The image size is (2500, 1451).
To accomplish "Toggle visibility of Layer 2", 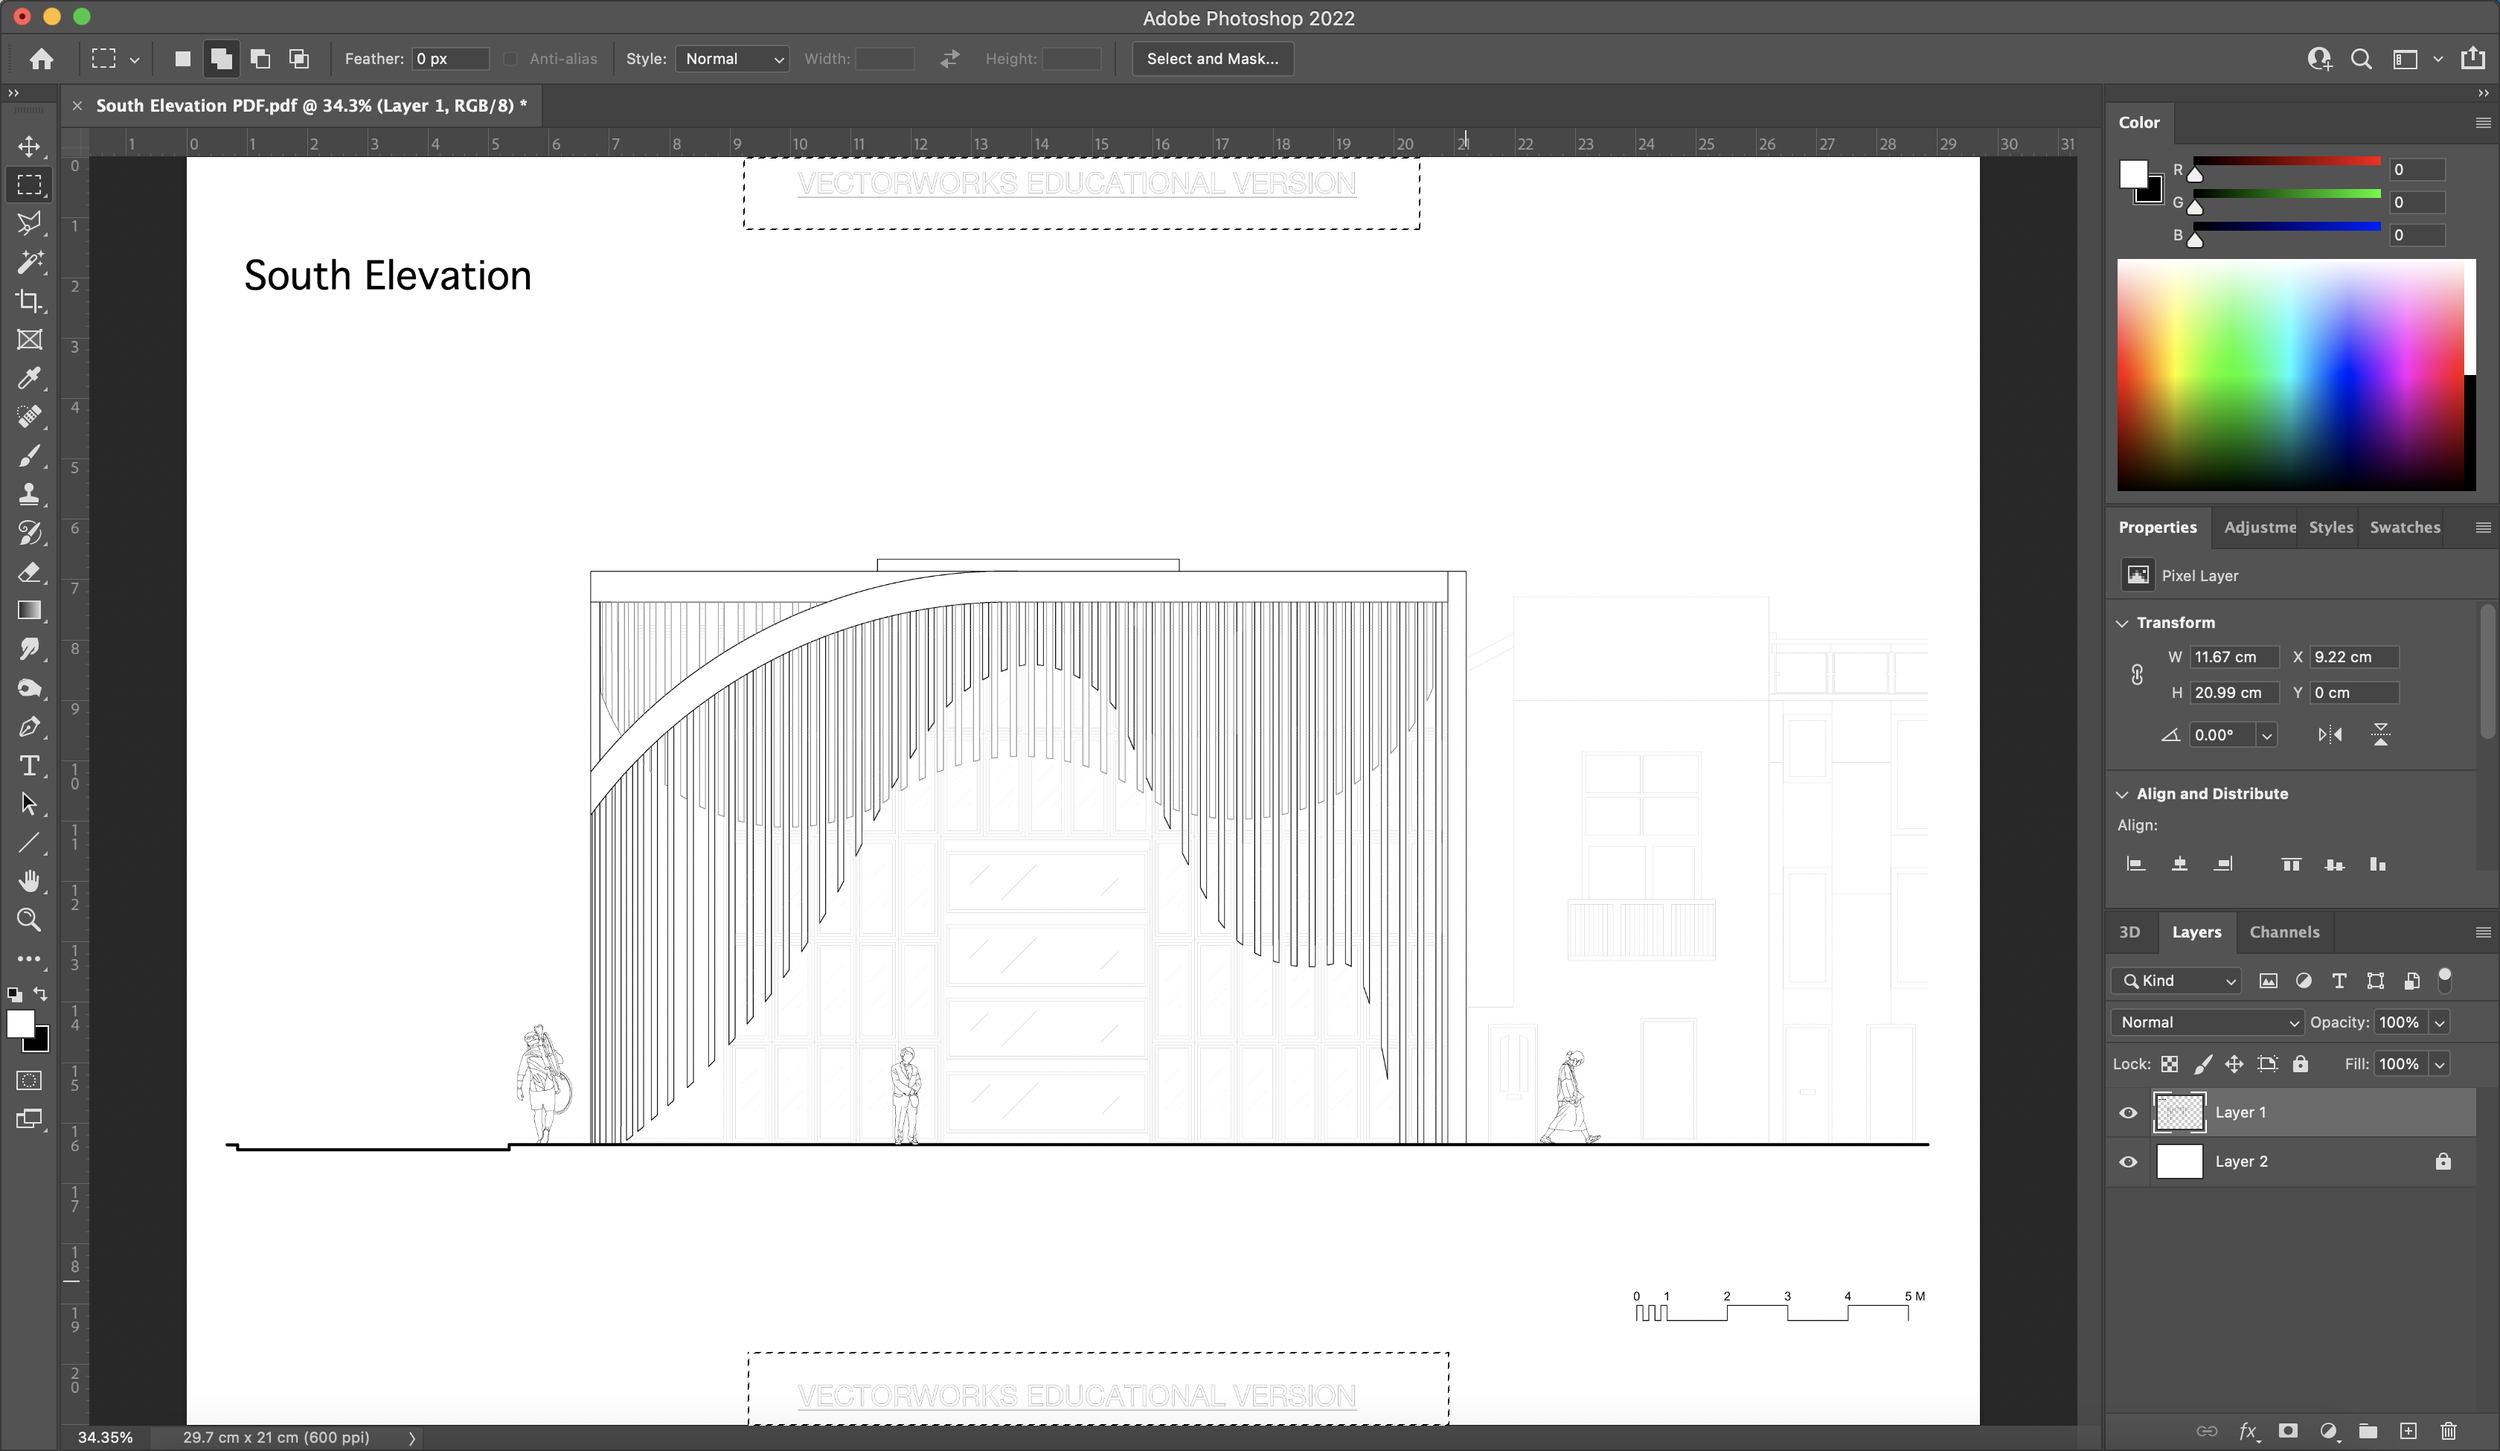I will (x=2127, y=1161).
